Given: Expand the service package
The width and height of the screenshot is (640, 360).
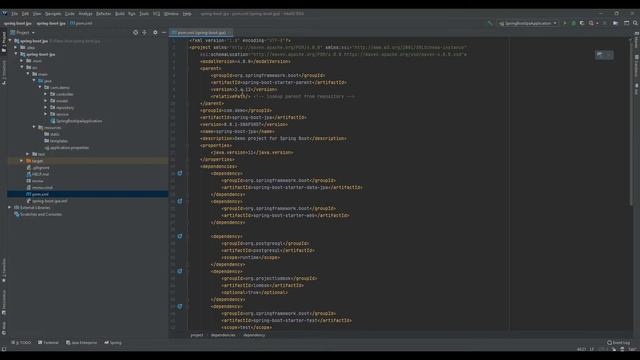Looking at the screenshot, I should pyautogui.click(x=46, y=114).
